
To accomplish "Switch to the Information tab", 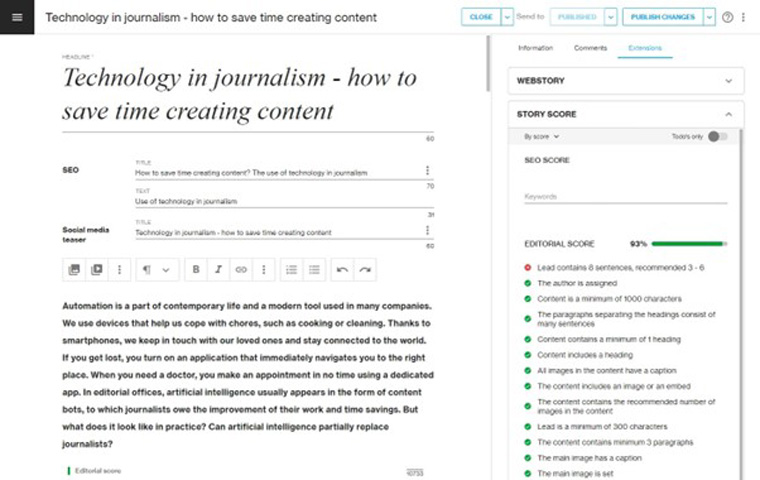I will coord(535,48).
